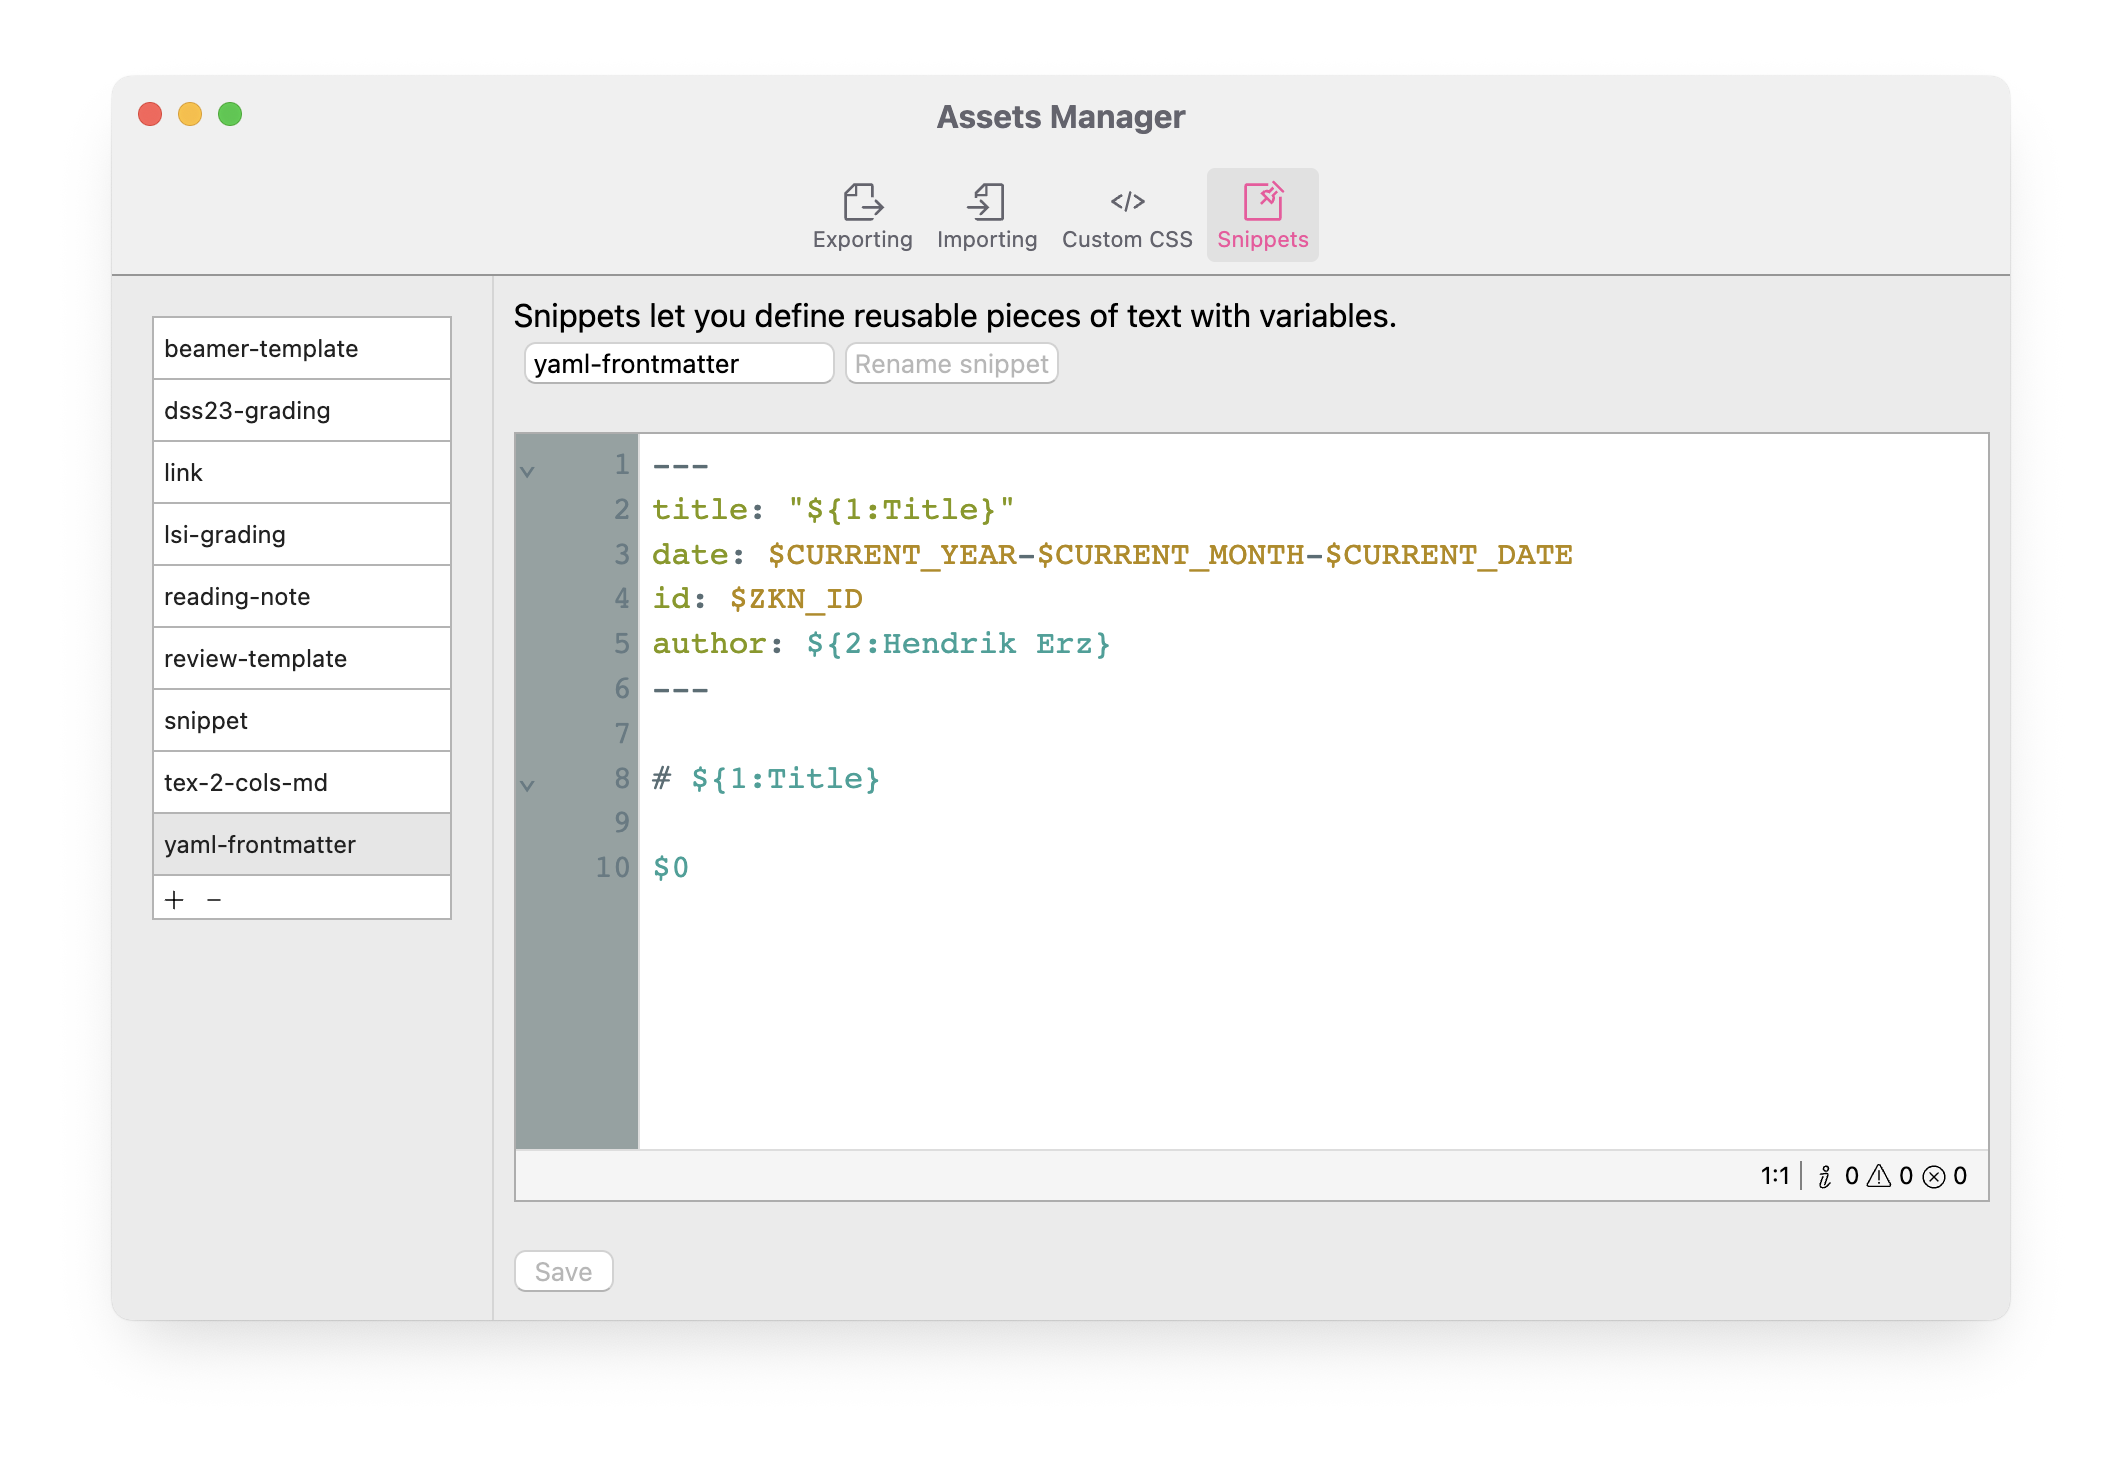Click the warning triangle icon in statusbar
The image size is (2122, 1468).
[1879, 1177]
